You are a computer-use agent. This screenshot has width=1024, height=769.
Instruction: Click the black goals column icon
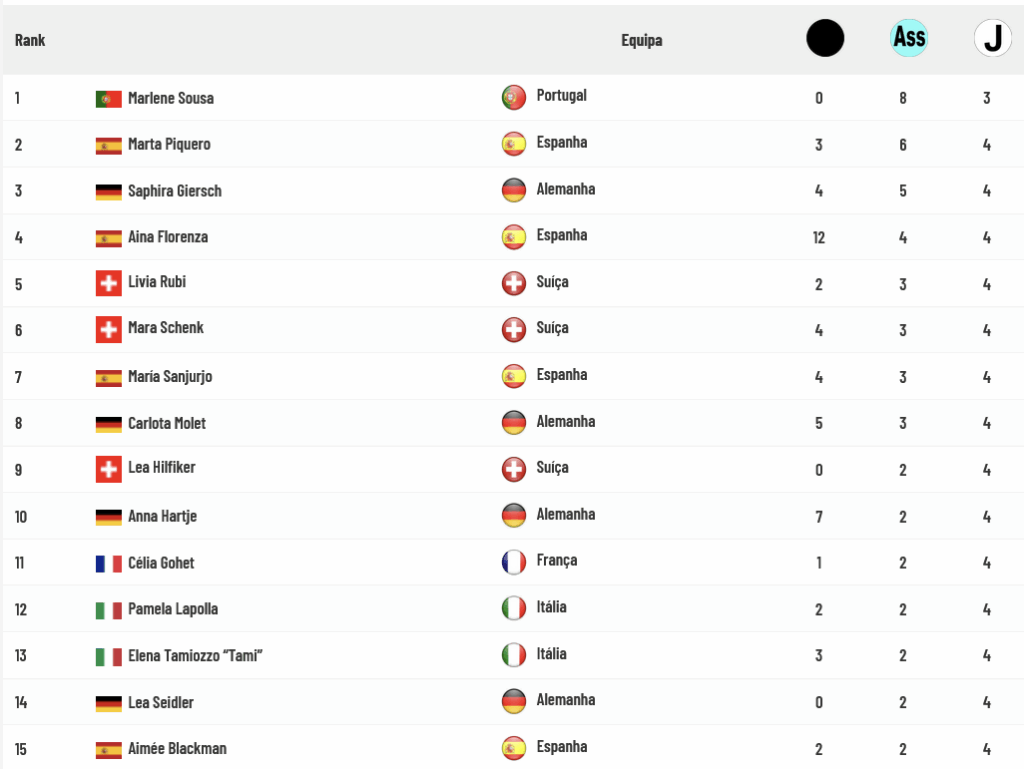tap(825, 39)
